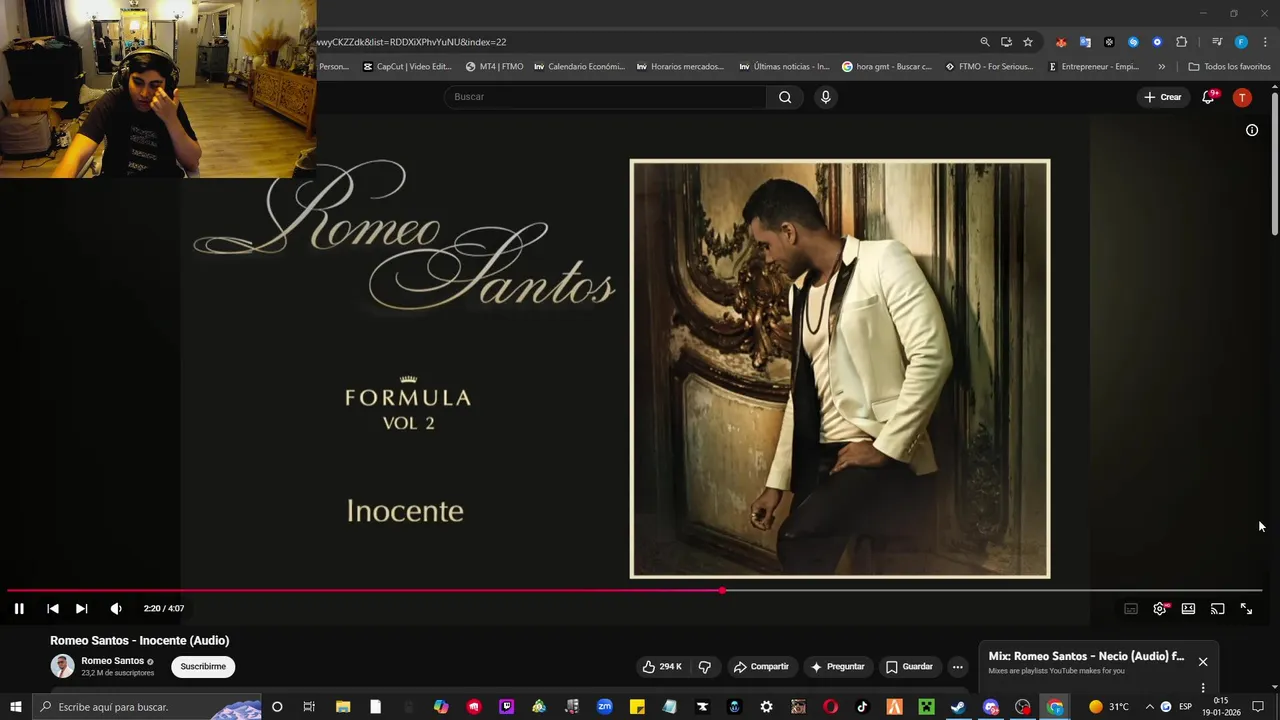Open the Entrepreneur bookmark
The width and height of the screenshot is (1280, 720).
tap(1093, 67)
